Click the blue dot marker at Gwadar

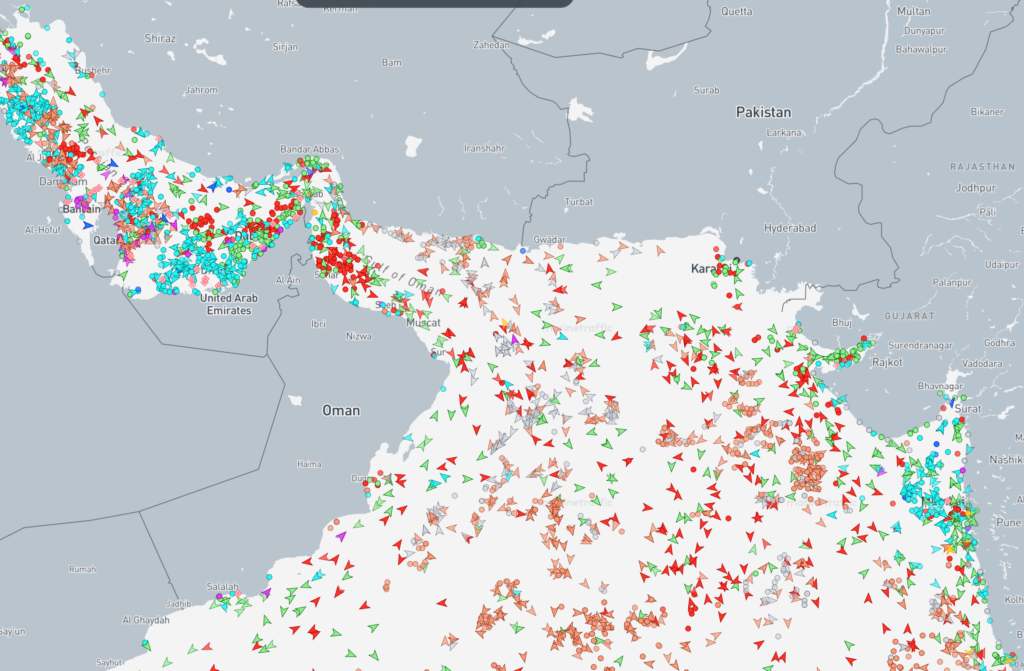tap(522, 250)
